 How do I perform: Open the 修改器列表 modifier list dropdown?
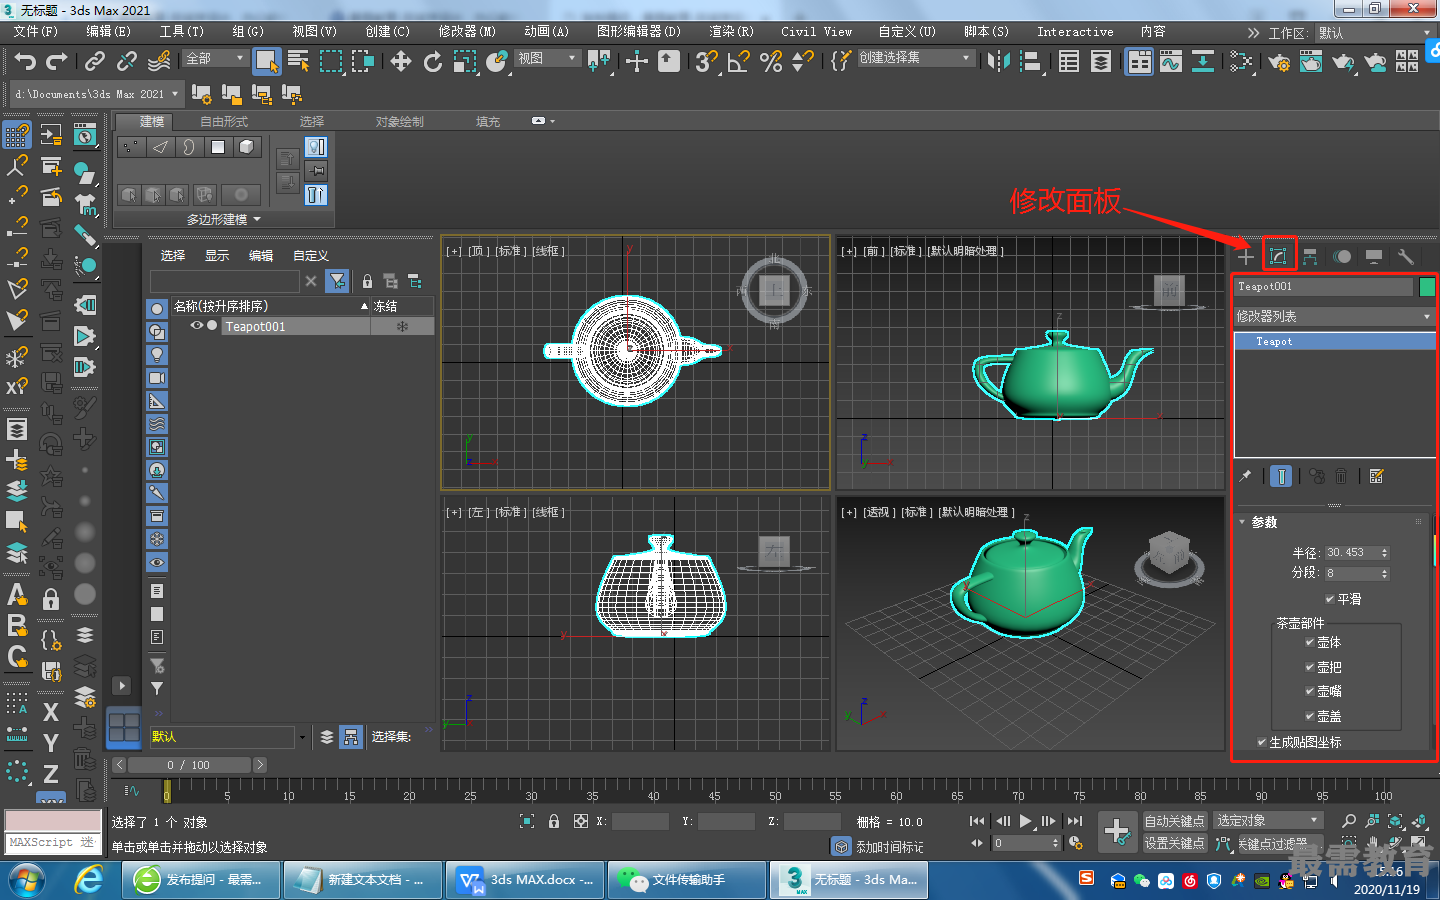point(1334,316)
